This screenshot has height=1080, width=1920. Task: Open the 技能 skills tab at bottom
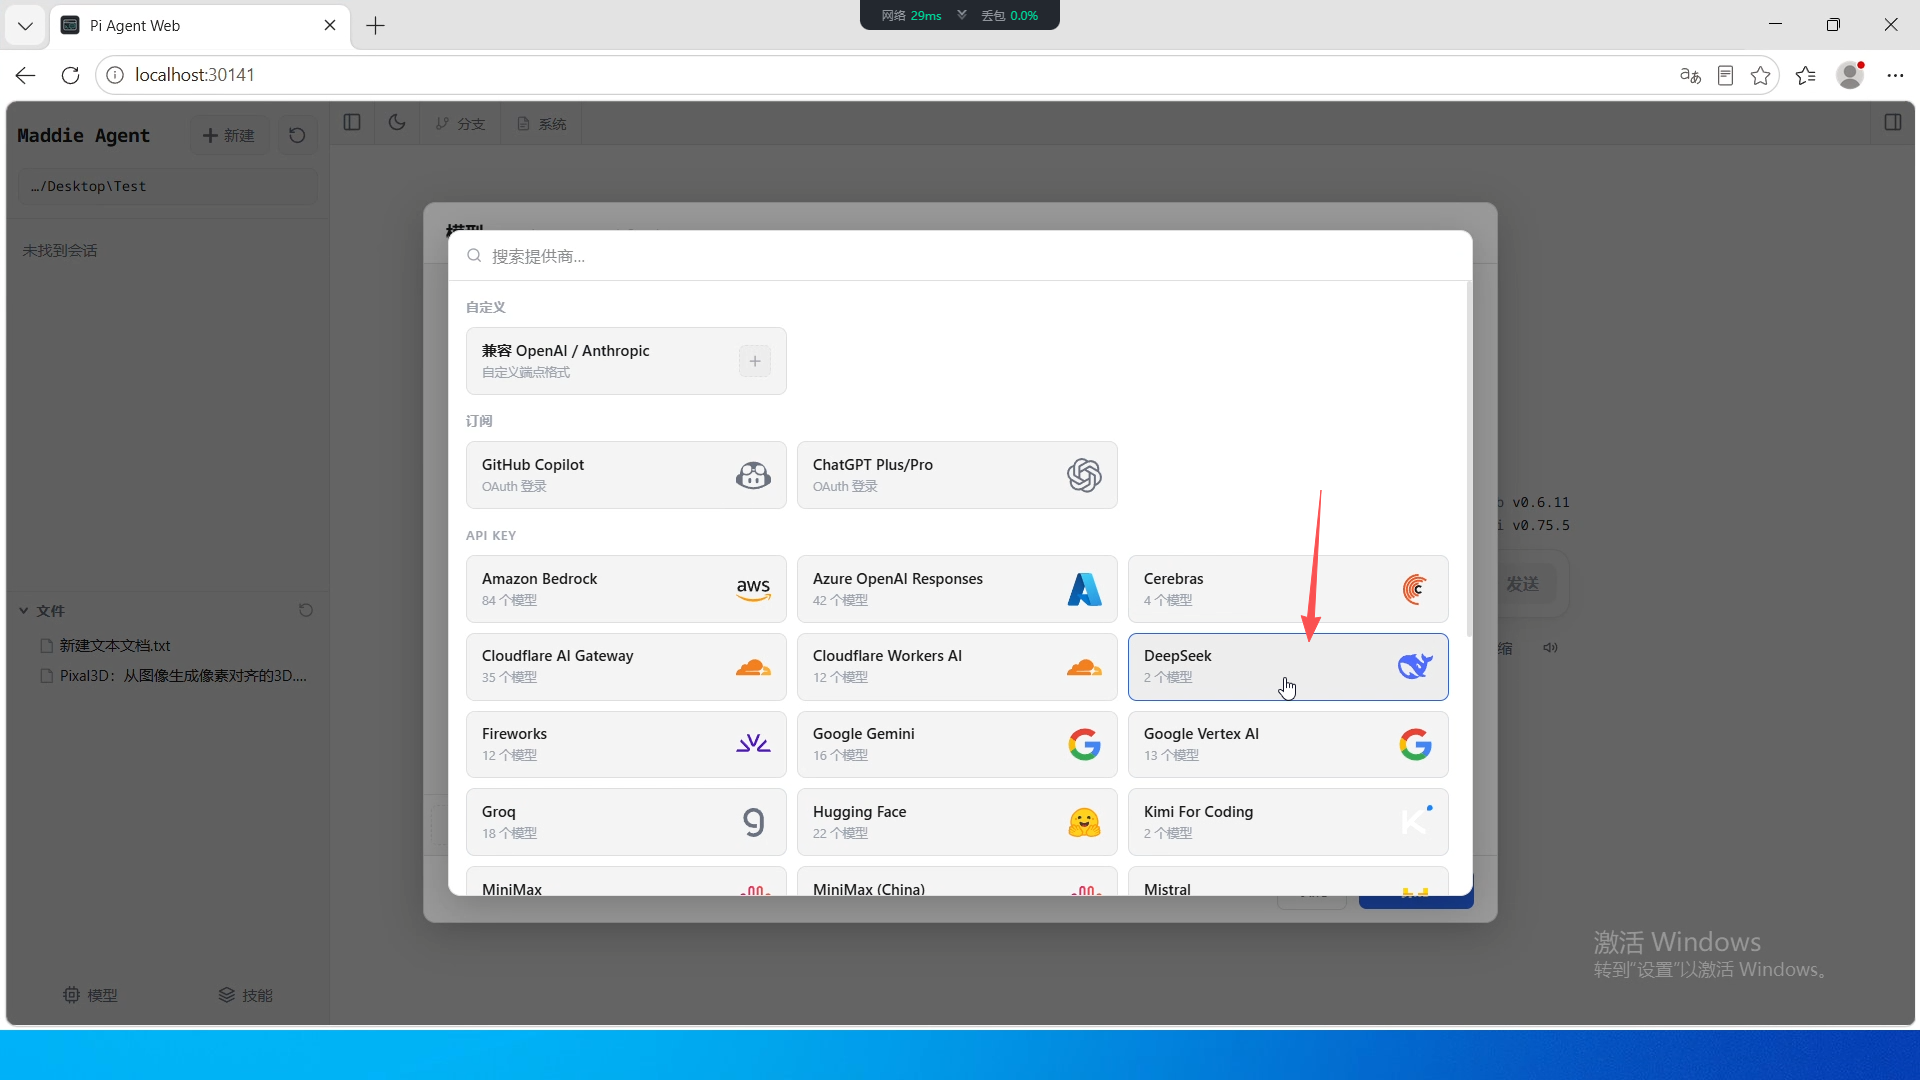tap(245, 995)
